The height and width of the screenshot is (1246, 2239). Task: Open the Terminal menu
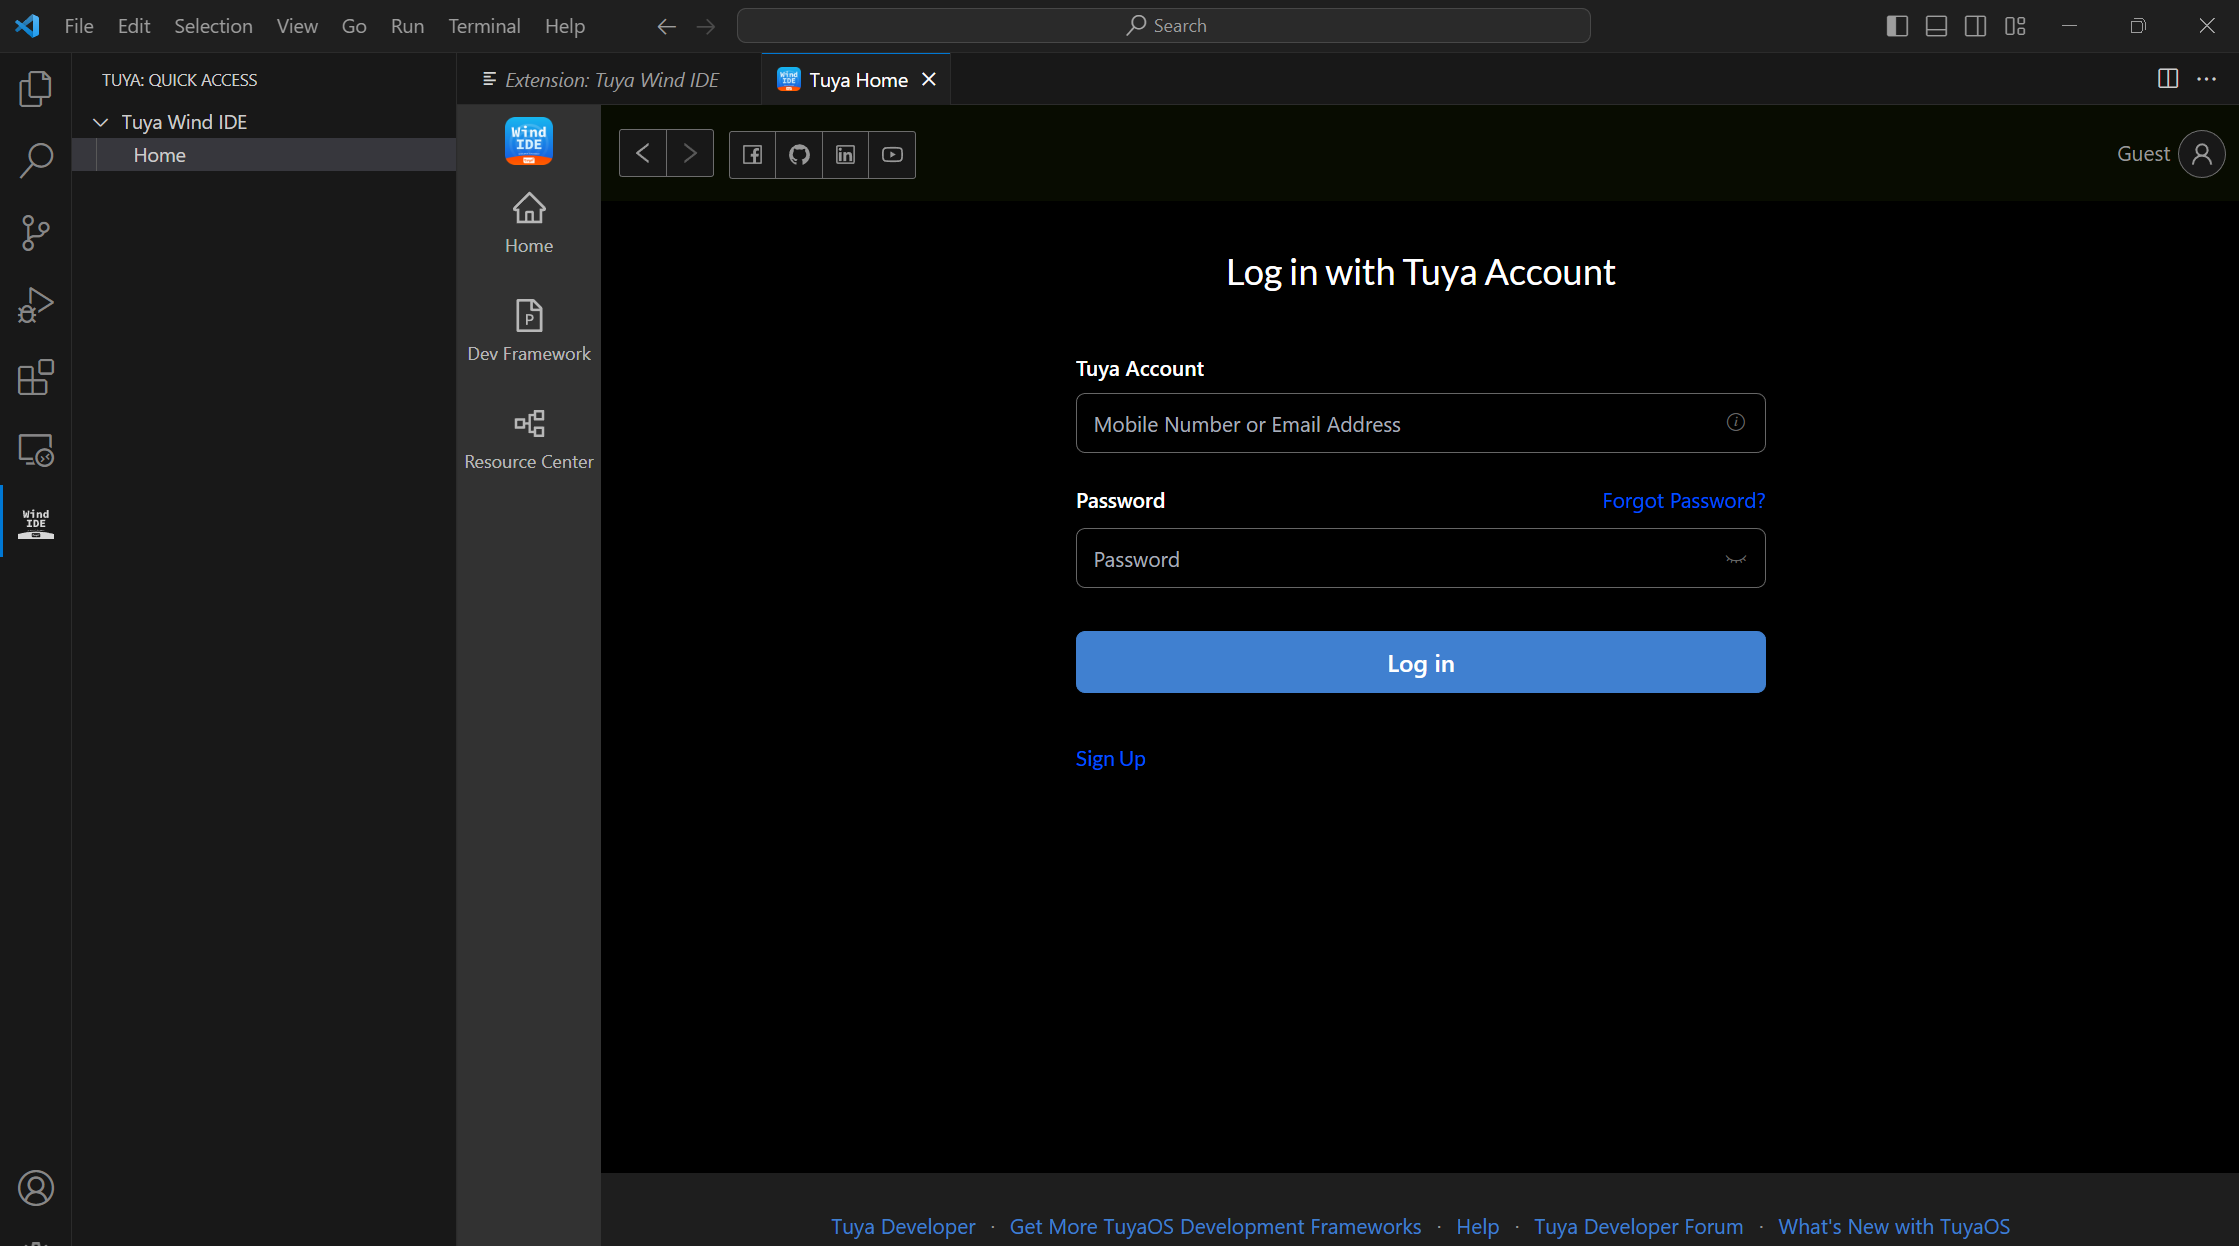(484, 26)
